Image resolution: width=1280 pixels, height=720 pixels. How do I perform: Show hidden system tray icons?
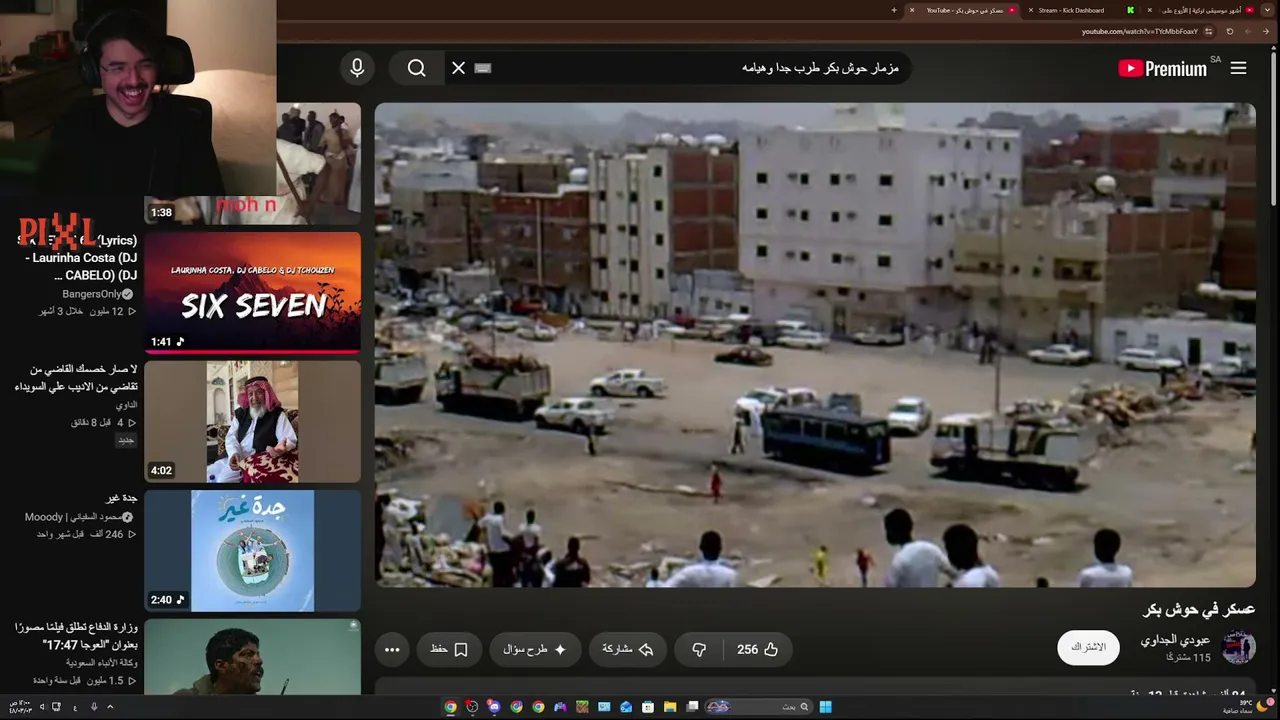(x=110, y=707)
